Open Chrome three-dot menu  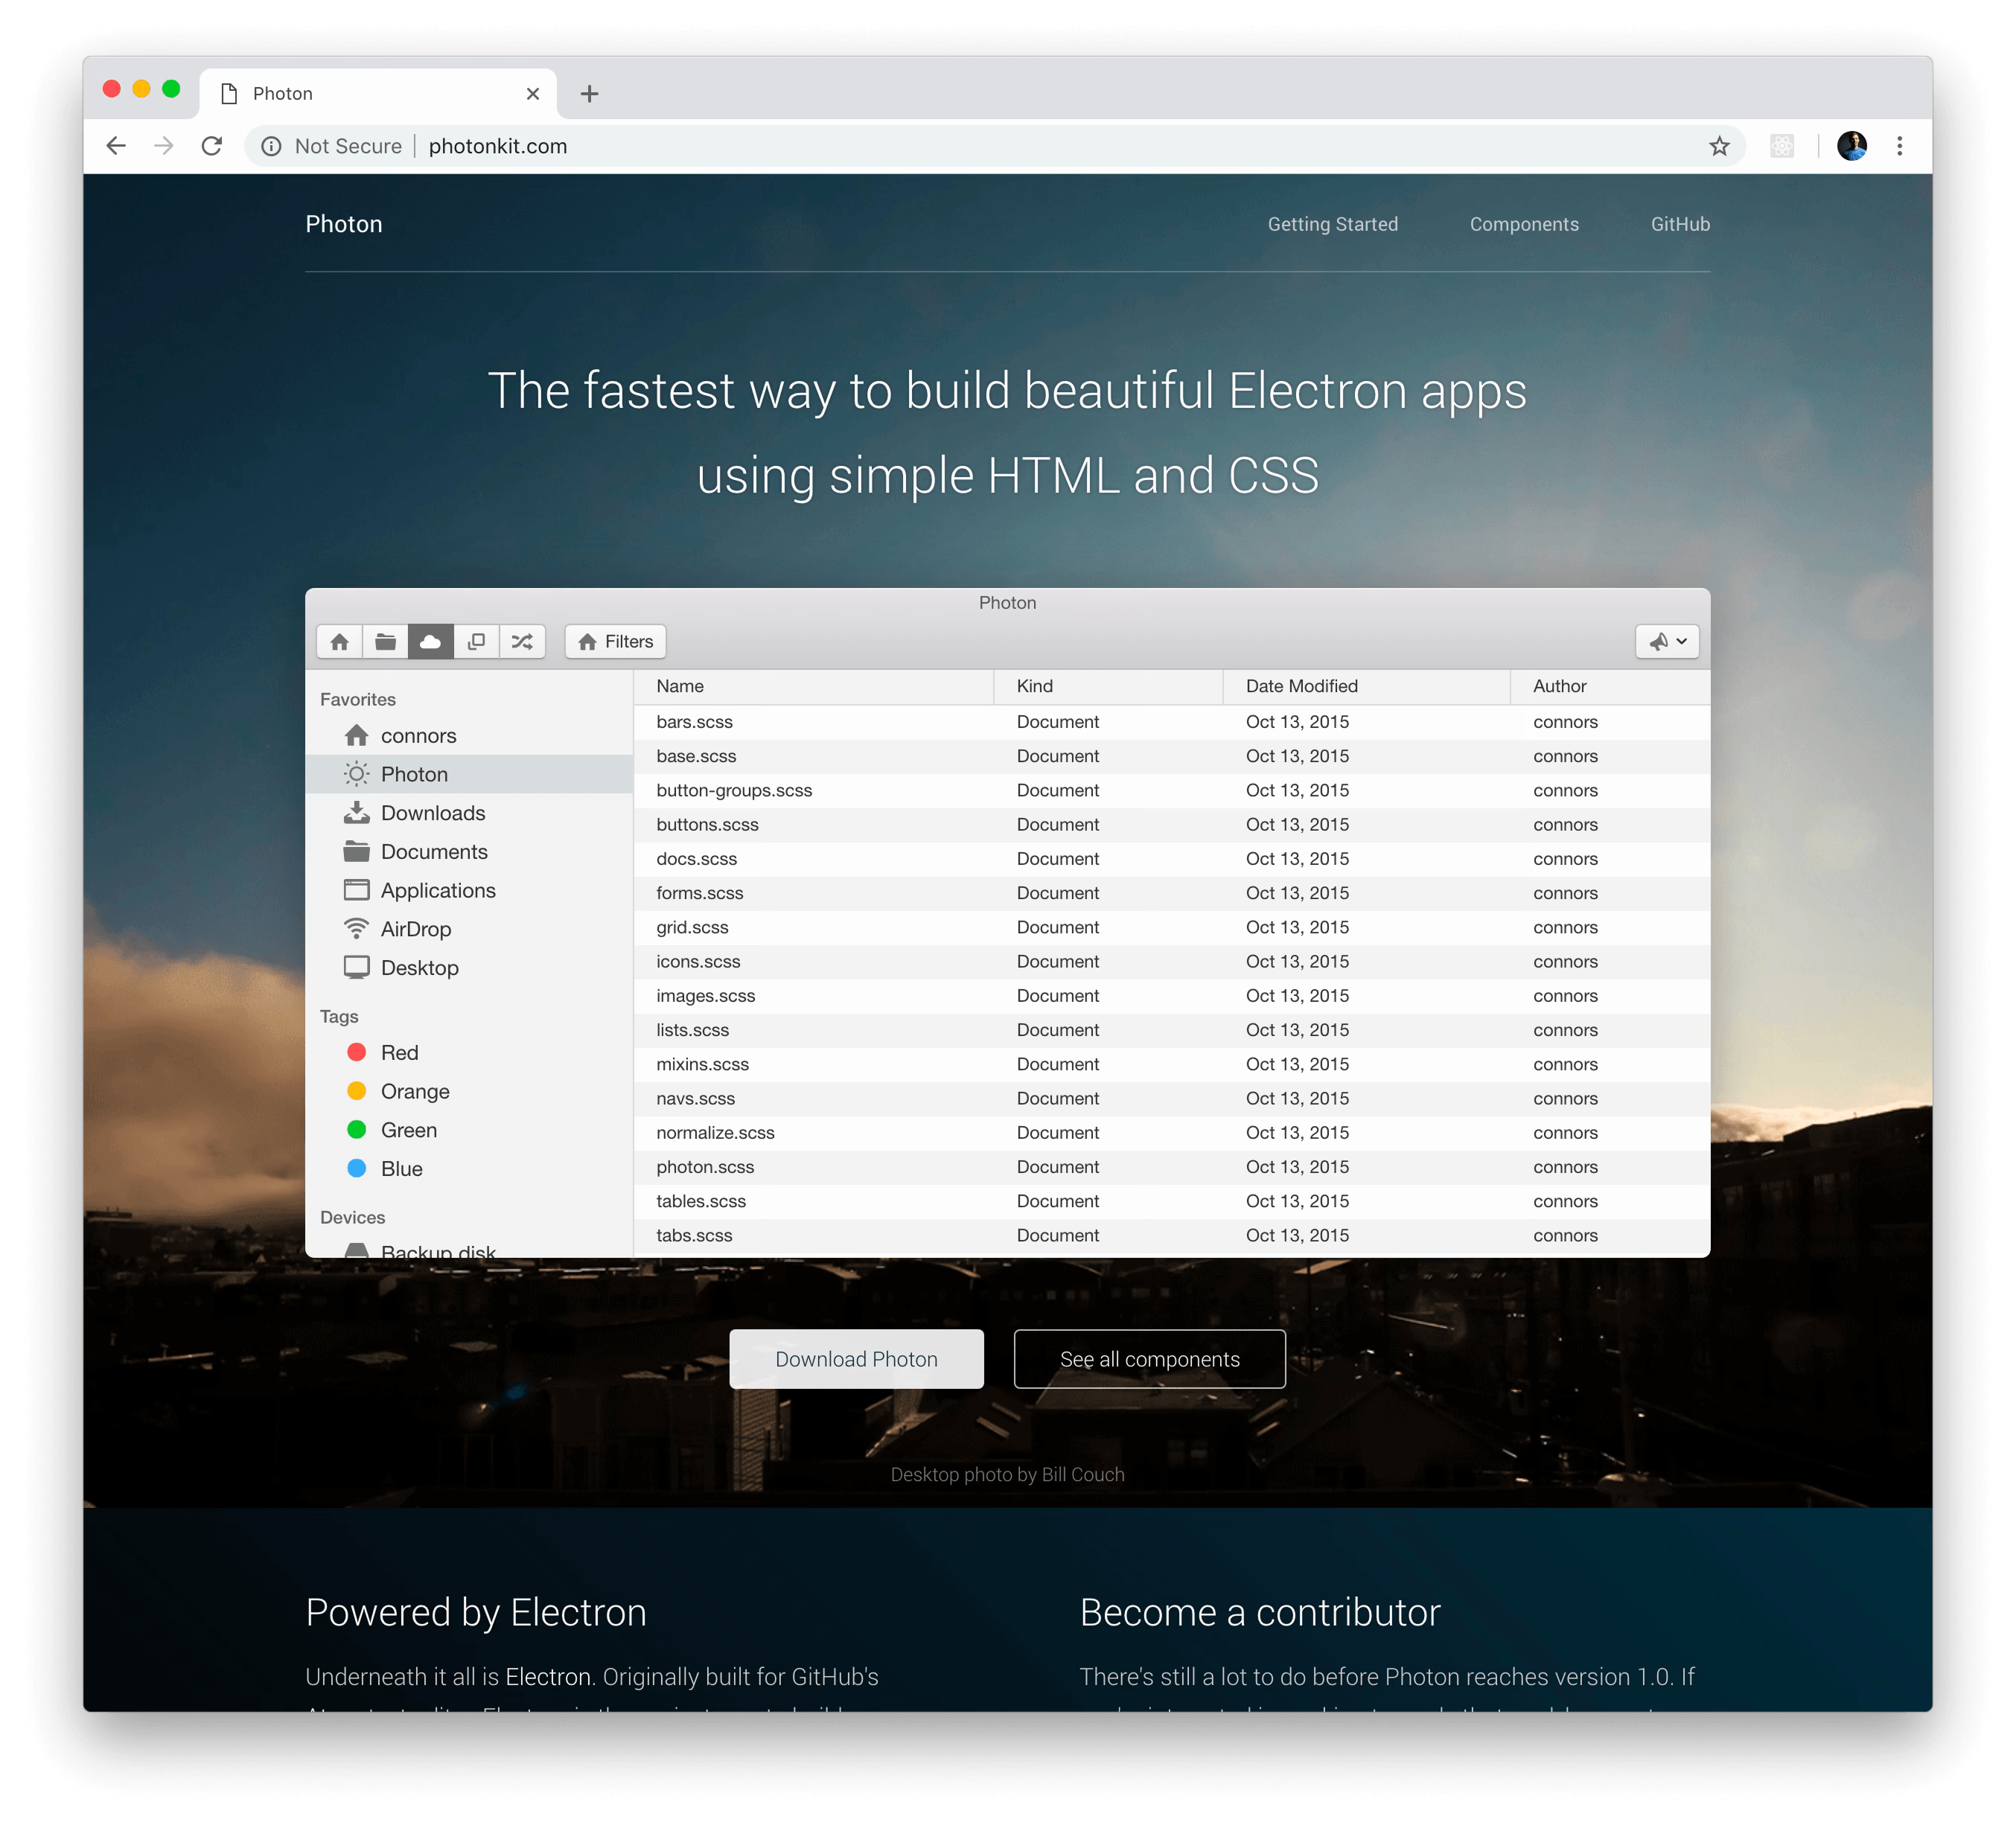coord(1899,146)
